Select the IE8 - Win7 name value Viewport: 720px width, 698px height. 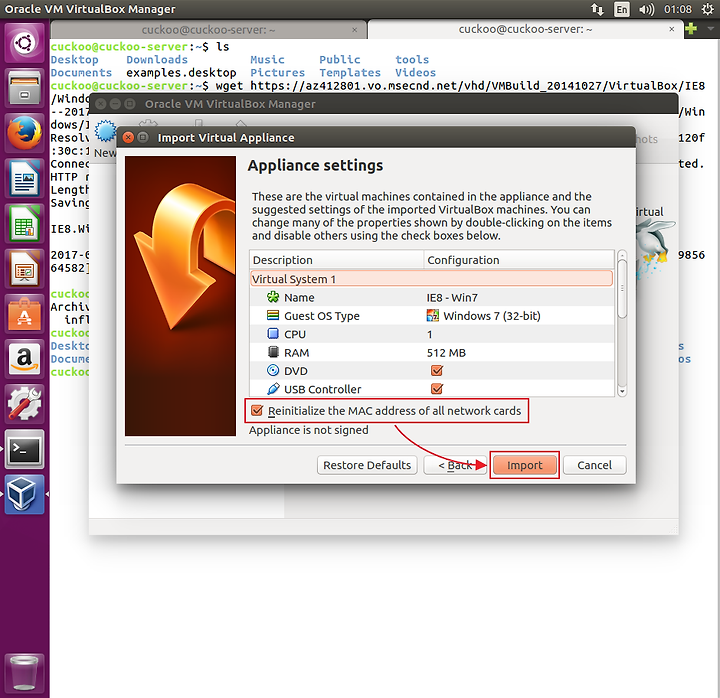coord(452,298)
